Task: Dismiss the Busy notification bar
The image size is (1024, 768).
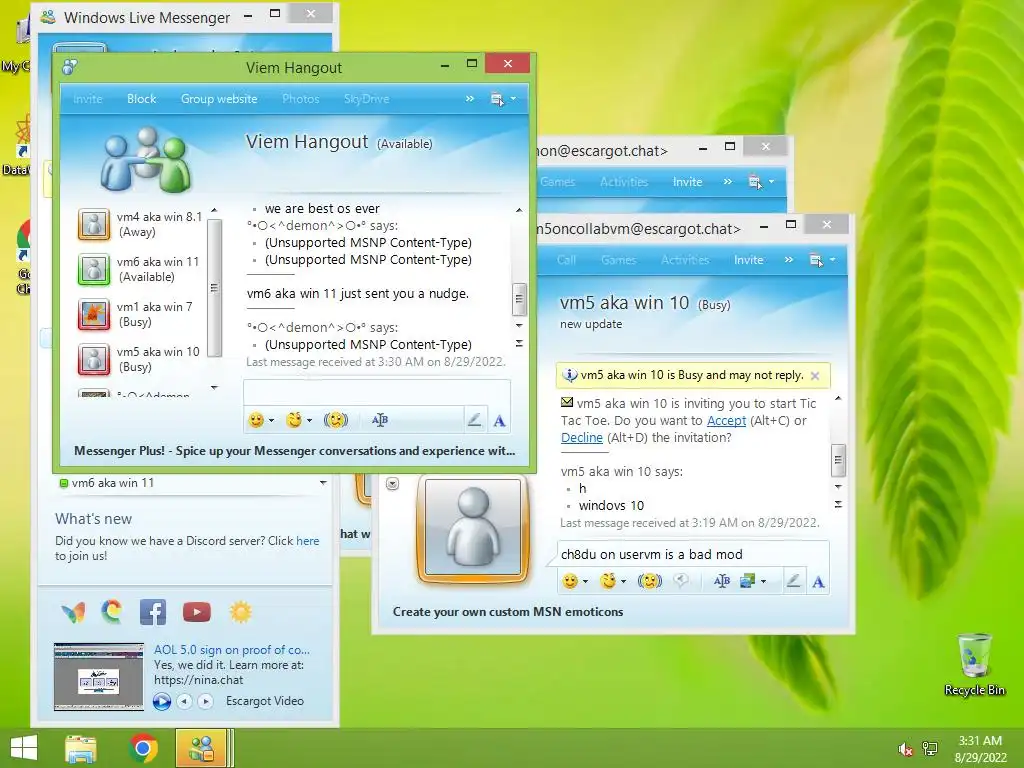Action: [815, 376]
